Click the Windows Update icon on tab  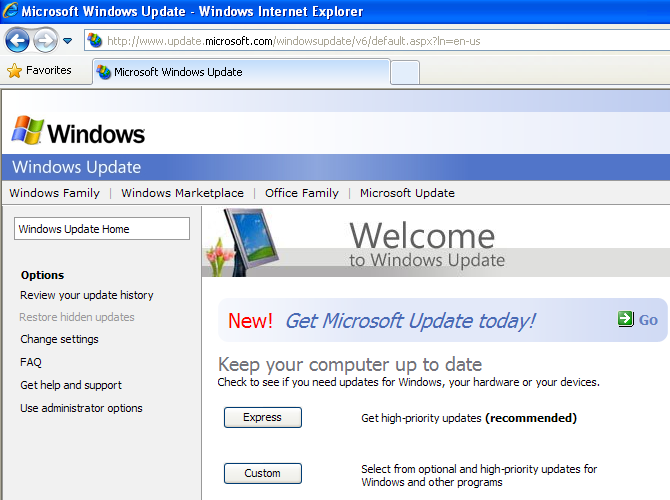point(103,72)
